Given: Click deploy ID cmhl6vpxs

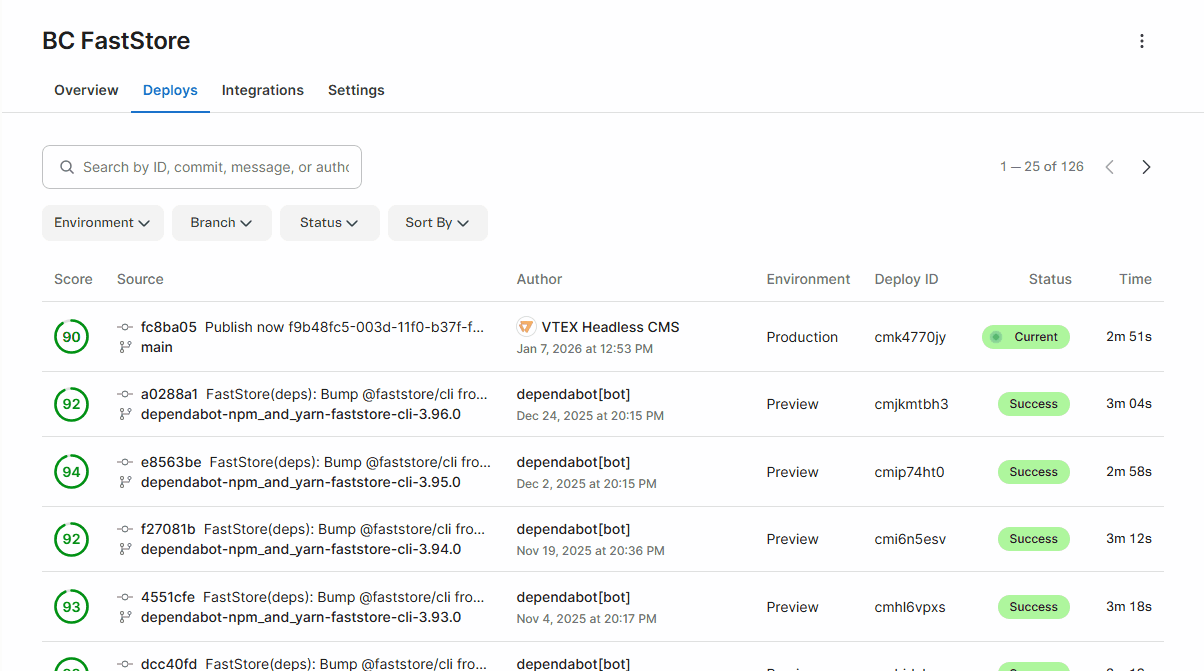Looking at the screenshot, I should 910,607.
